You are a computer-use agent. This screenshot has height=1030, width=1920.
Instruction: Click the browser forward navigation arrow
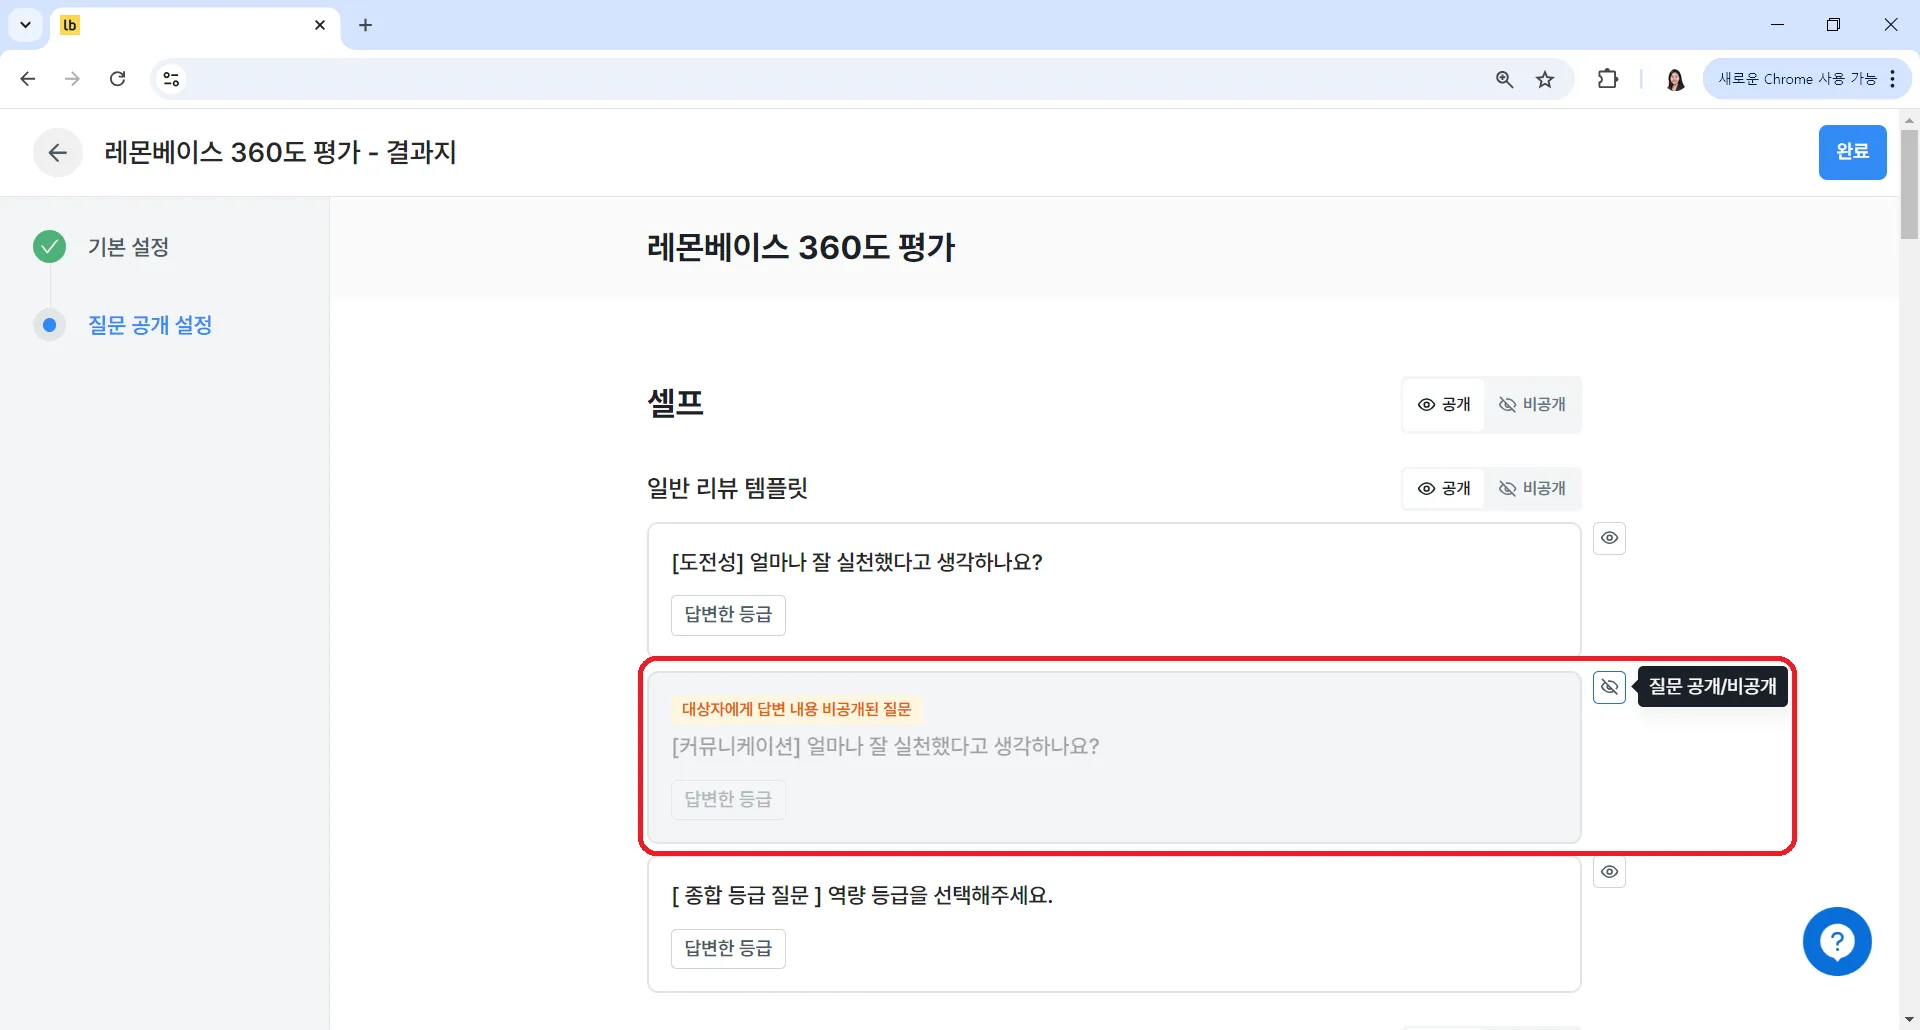(72, 79)
